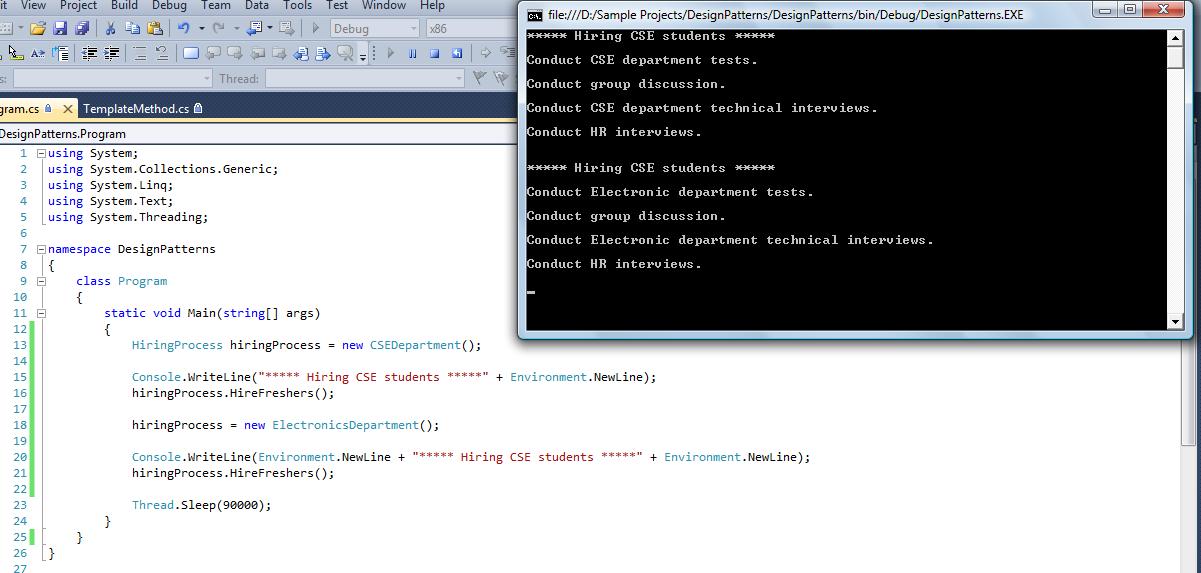Open the Debug menu

[x=169, y=6]
